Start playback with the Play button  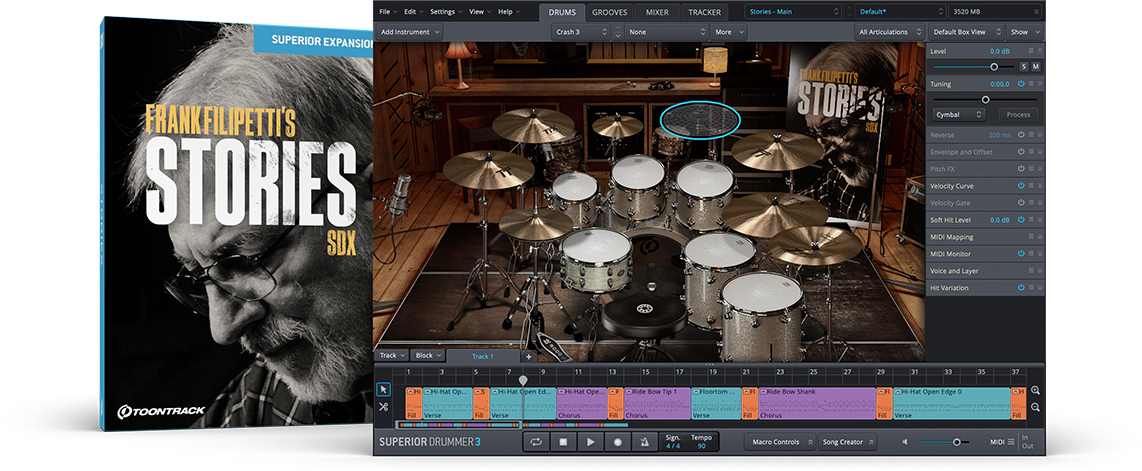tap(591, 442)
